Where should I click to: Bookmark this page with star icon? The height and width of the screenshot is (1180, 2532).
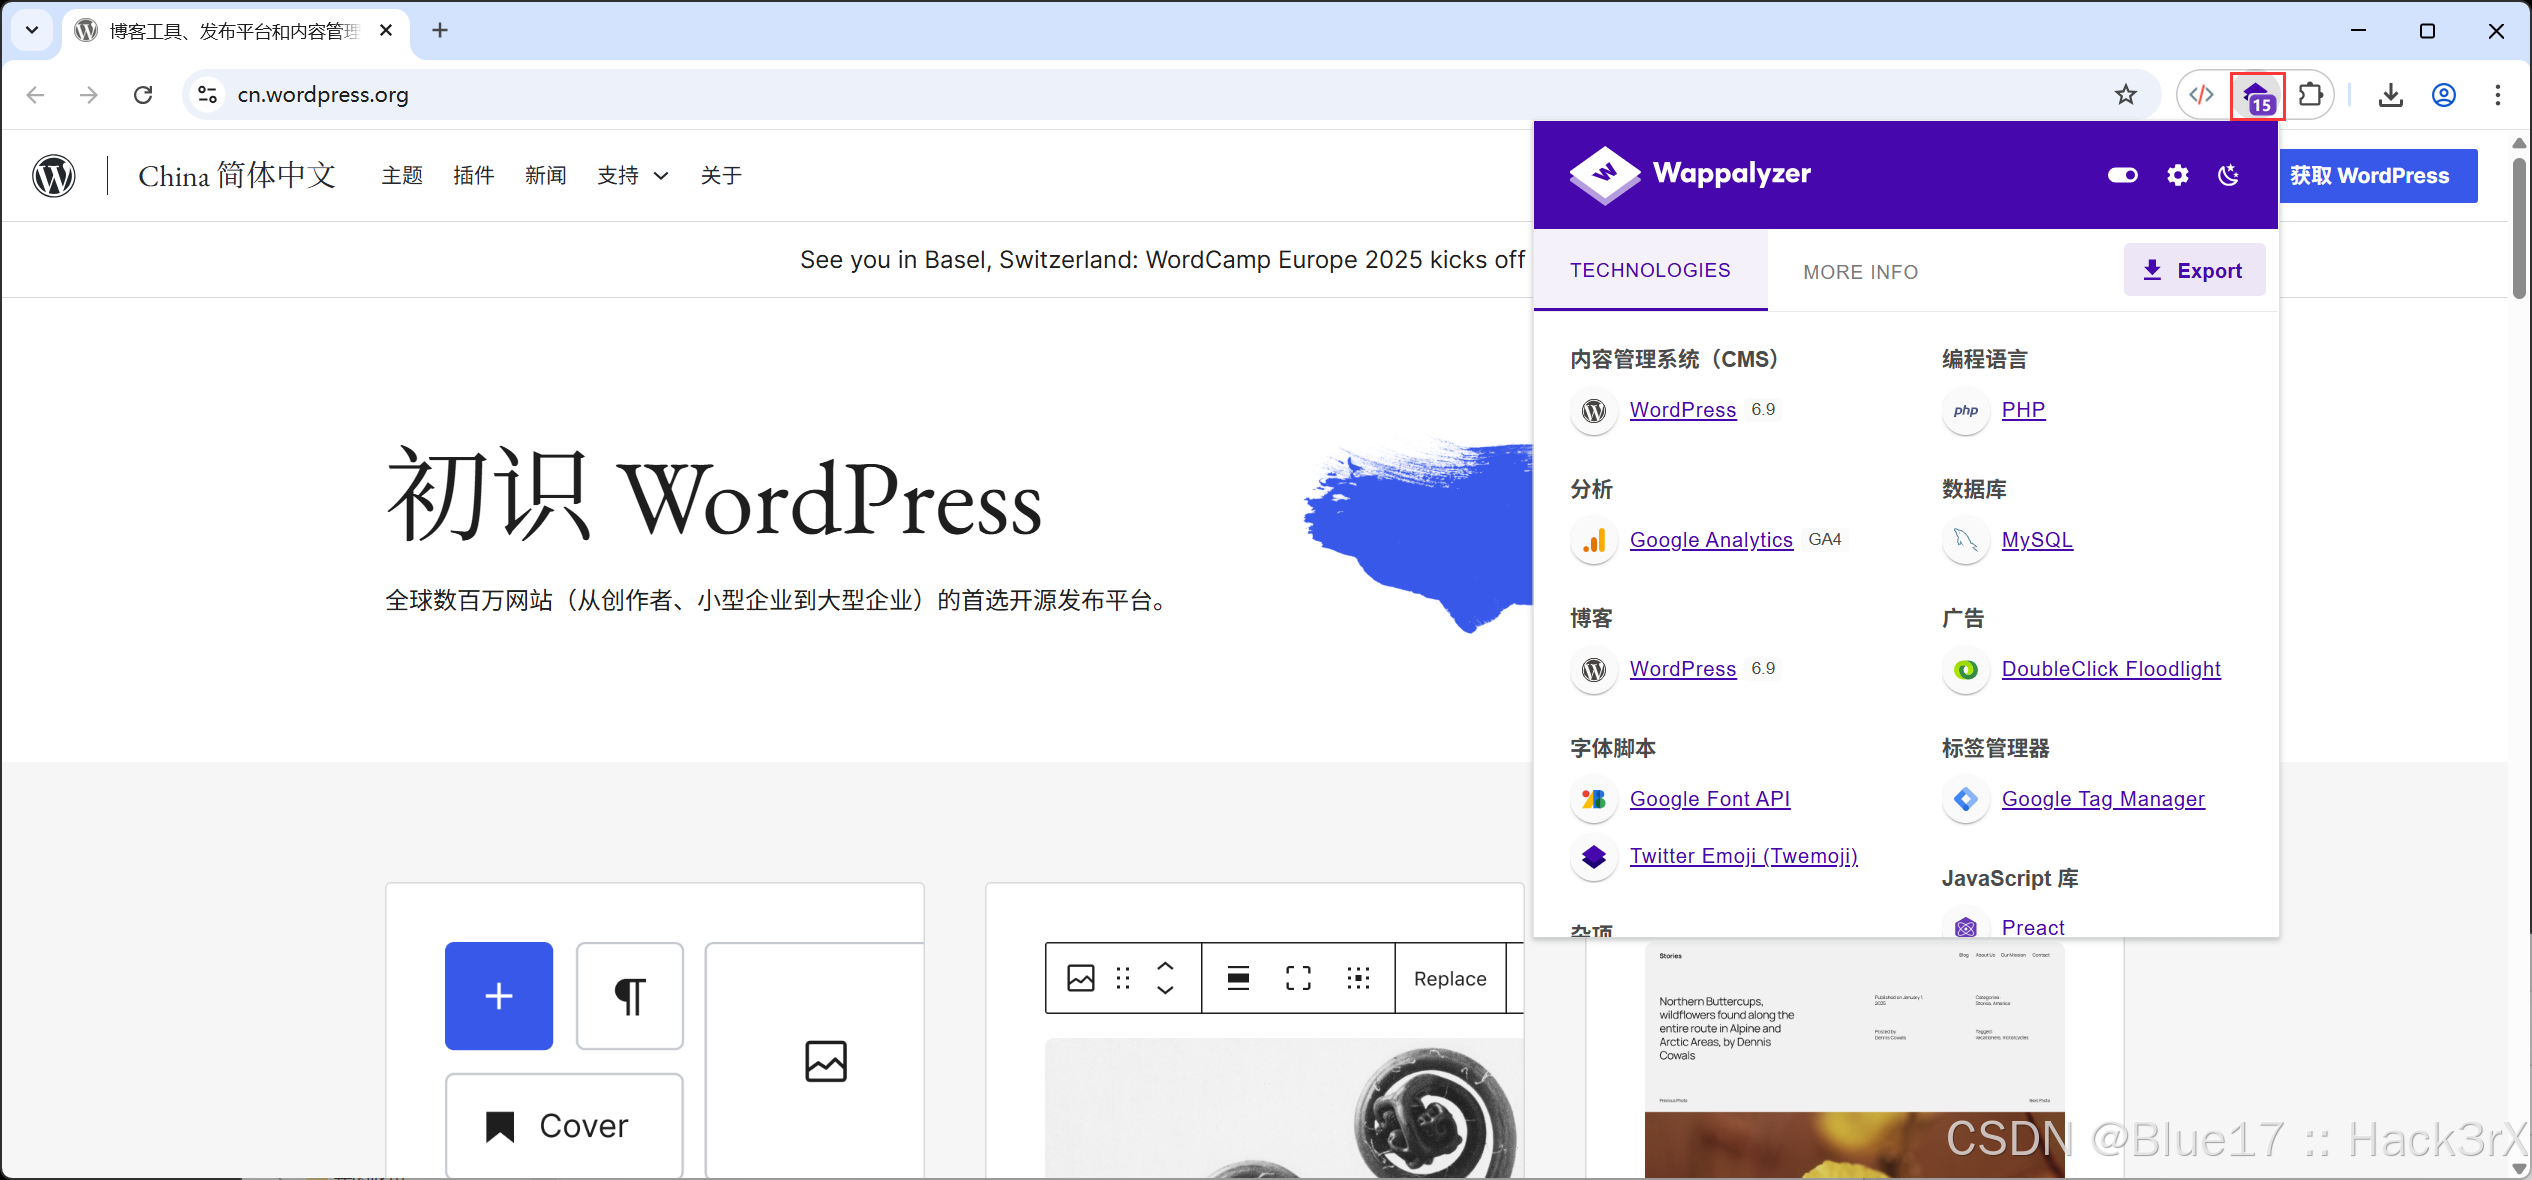tap(2125, 95)
